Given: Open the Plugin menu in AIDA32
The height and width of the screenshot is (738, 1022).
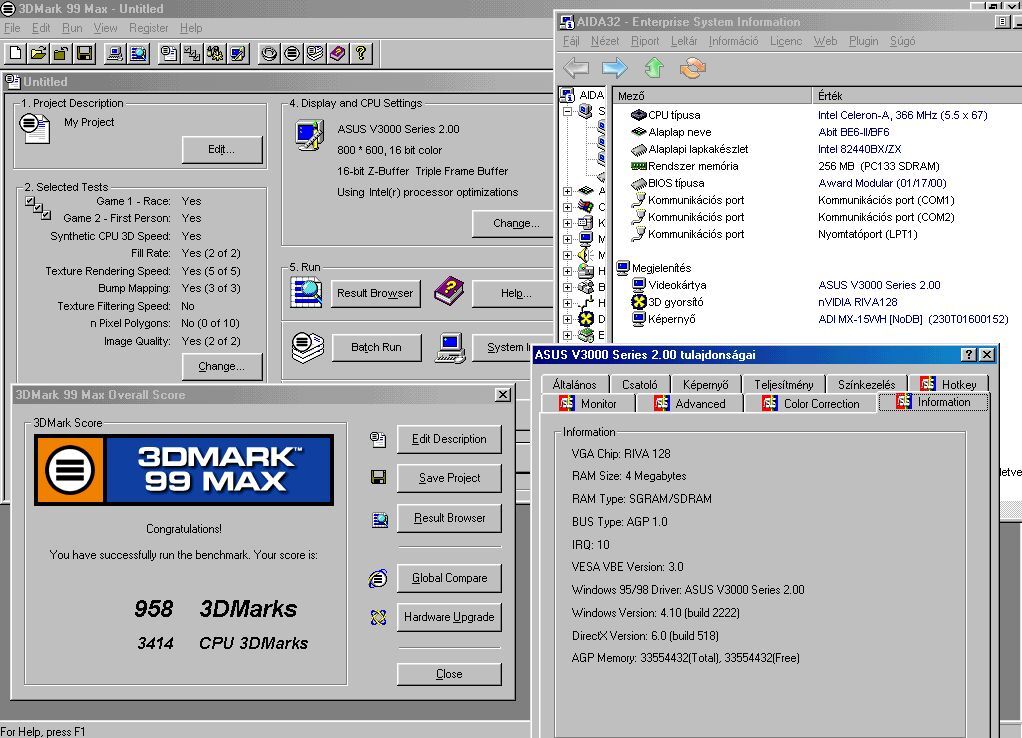Looking at the screenshot, I should pos(864,41).
